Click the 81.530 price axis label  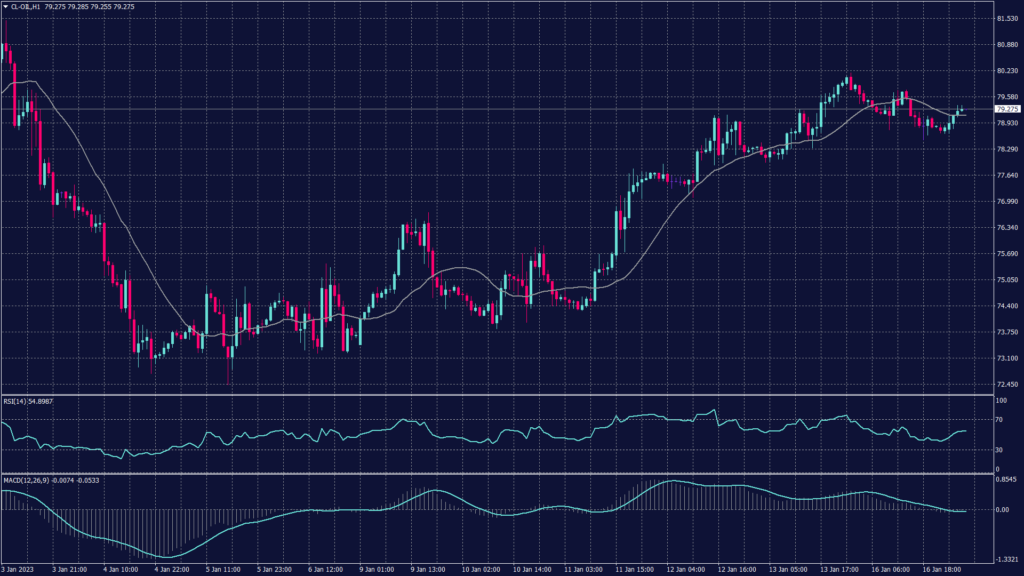(1006, 19)
